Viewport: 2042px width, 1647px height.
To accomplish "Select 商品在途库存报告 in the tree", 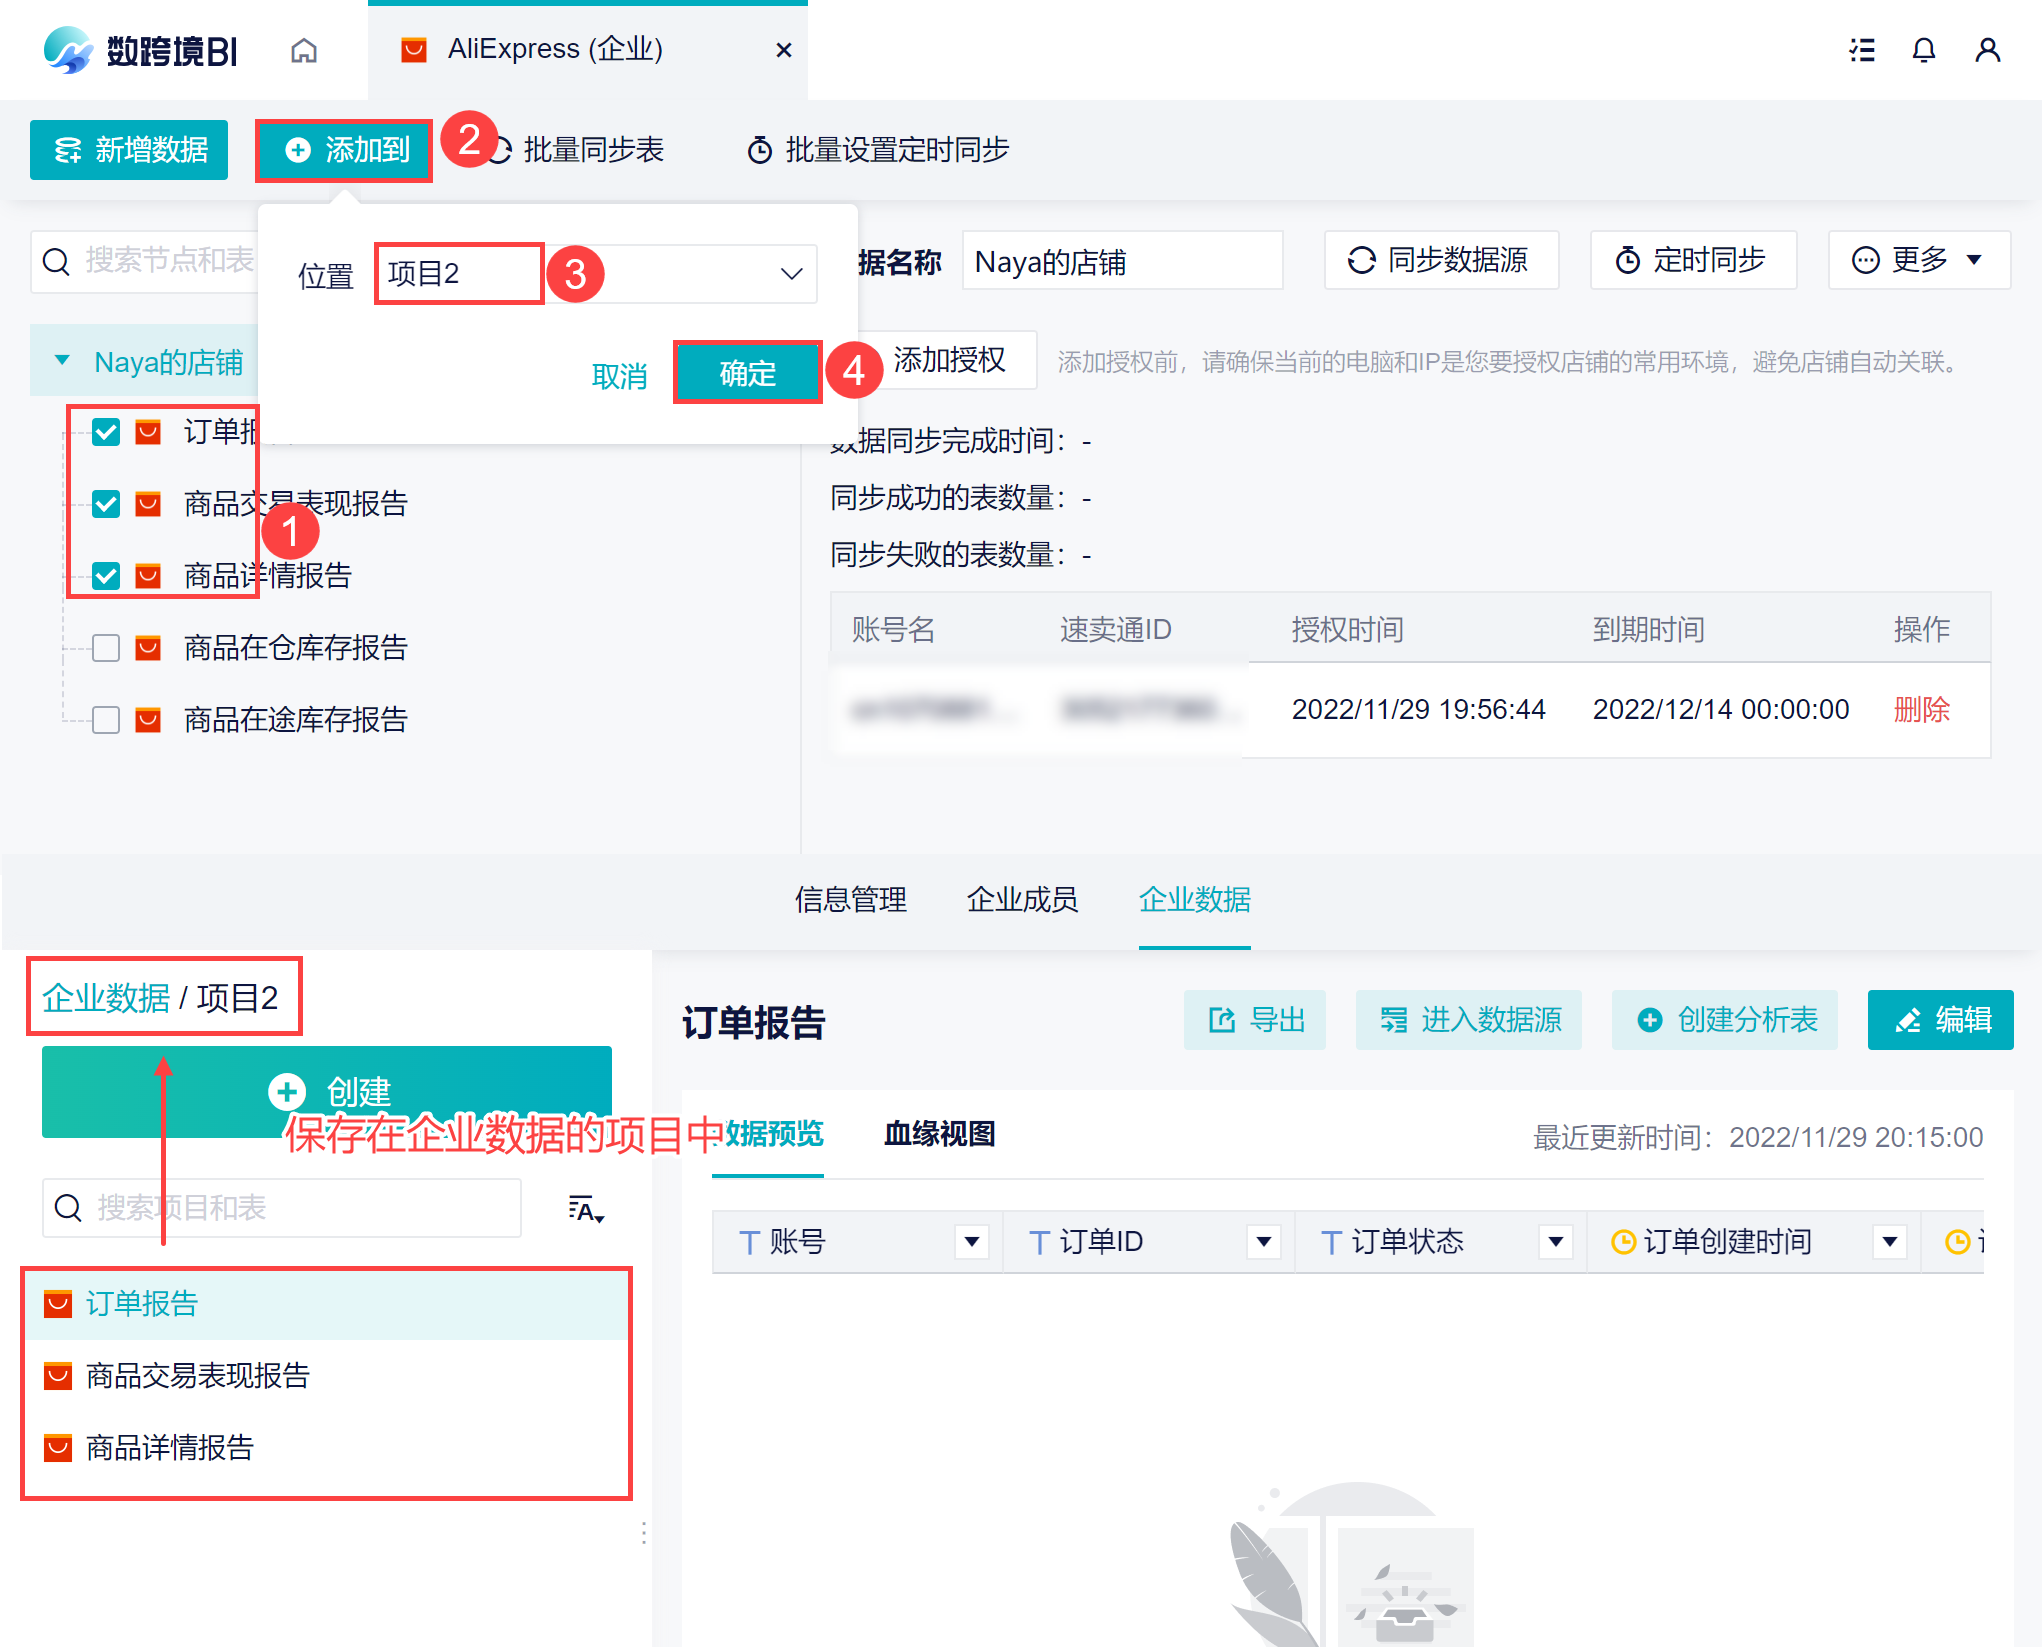I will (x=296, y=720).
